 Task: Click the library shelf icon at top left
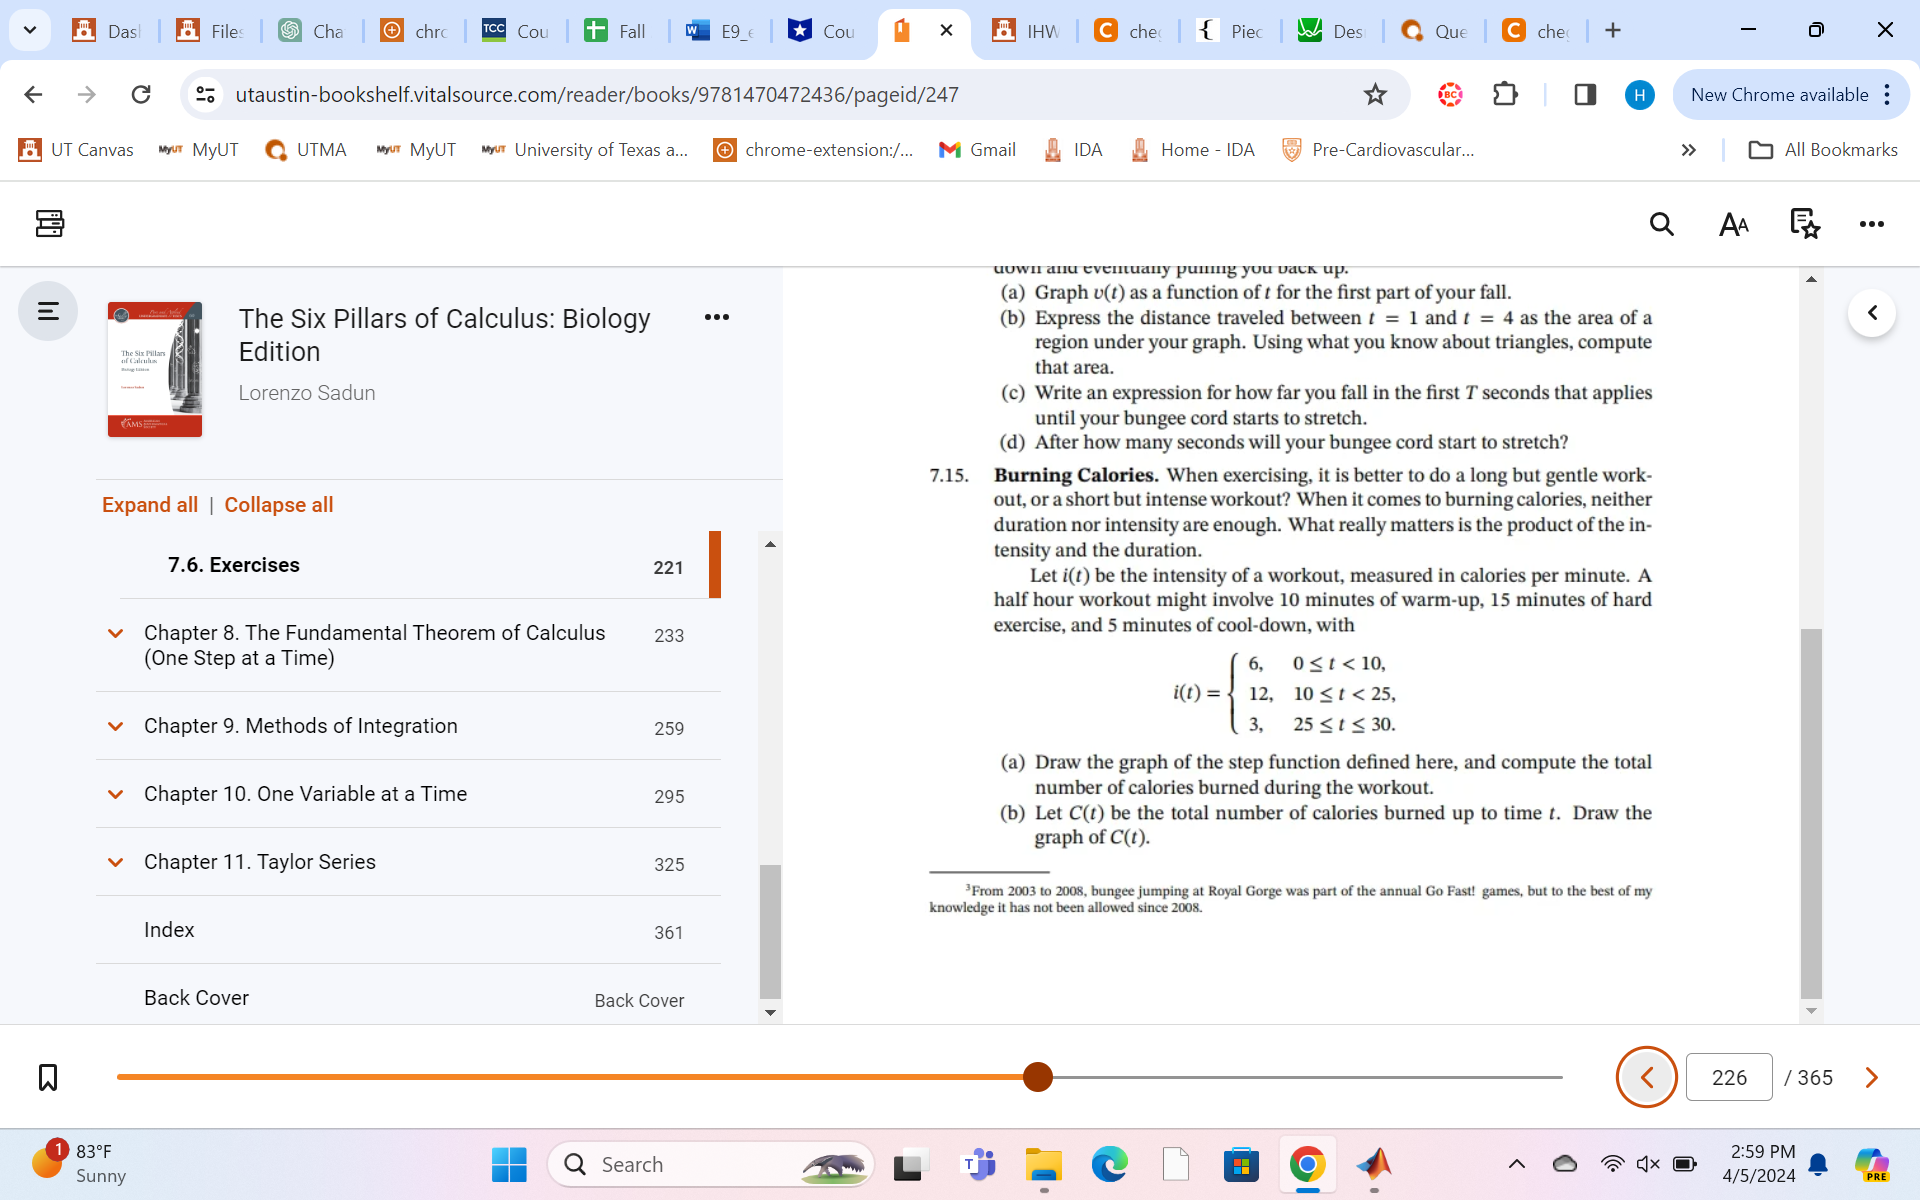[x=49, y=223]
